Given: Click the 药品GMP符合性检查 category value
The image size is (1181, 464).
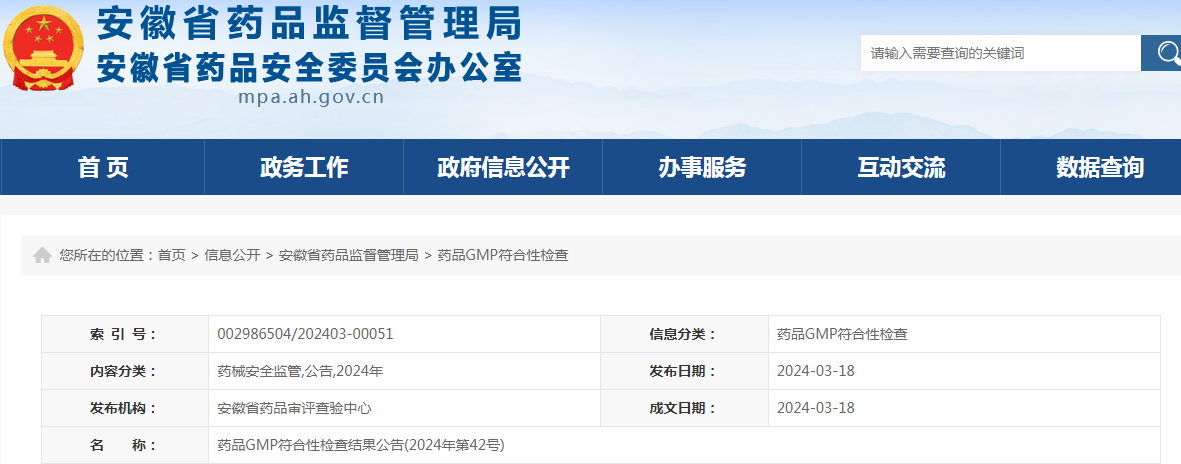Looking at the screenshot, I should [842, 334].
